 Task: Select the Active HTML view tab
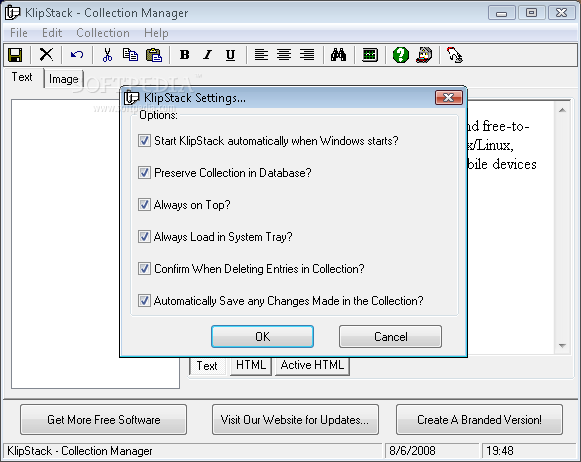[312, 365]
